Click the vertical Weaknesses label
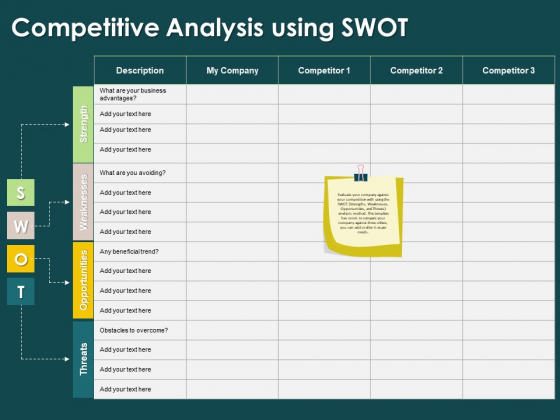 pos(83,202)
